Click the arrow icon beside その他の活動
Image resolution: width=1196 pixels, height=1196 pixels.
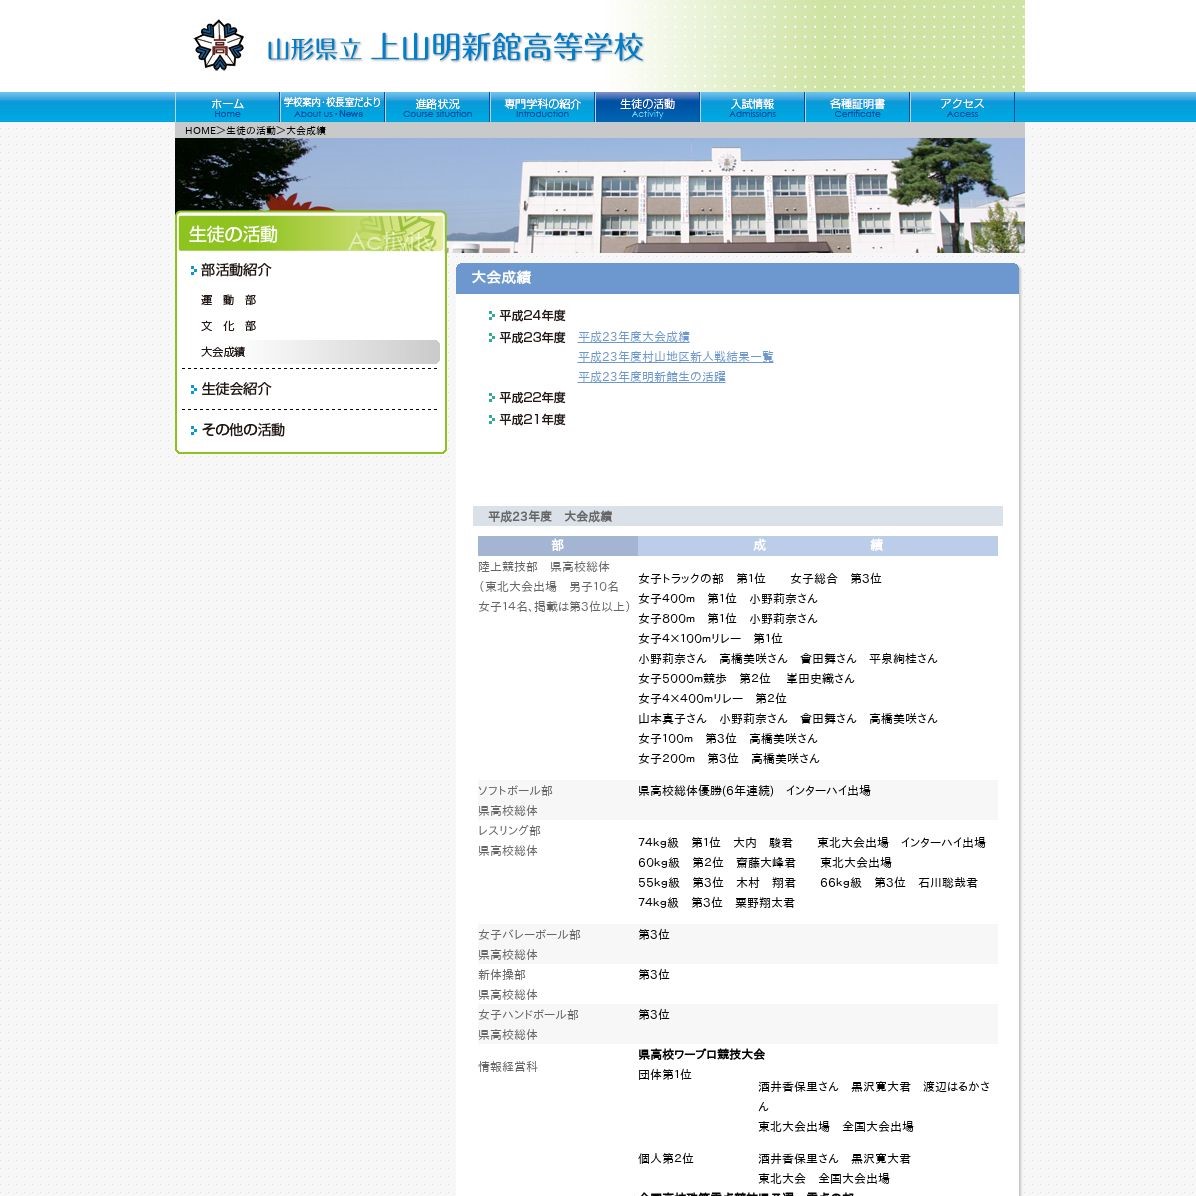[194, 430]
